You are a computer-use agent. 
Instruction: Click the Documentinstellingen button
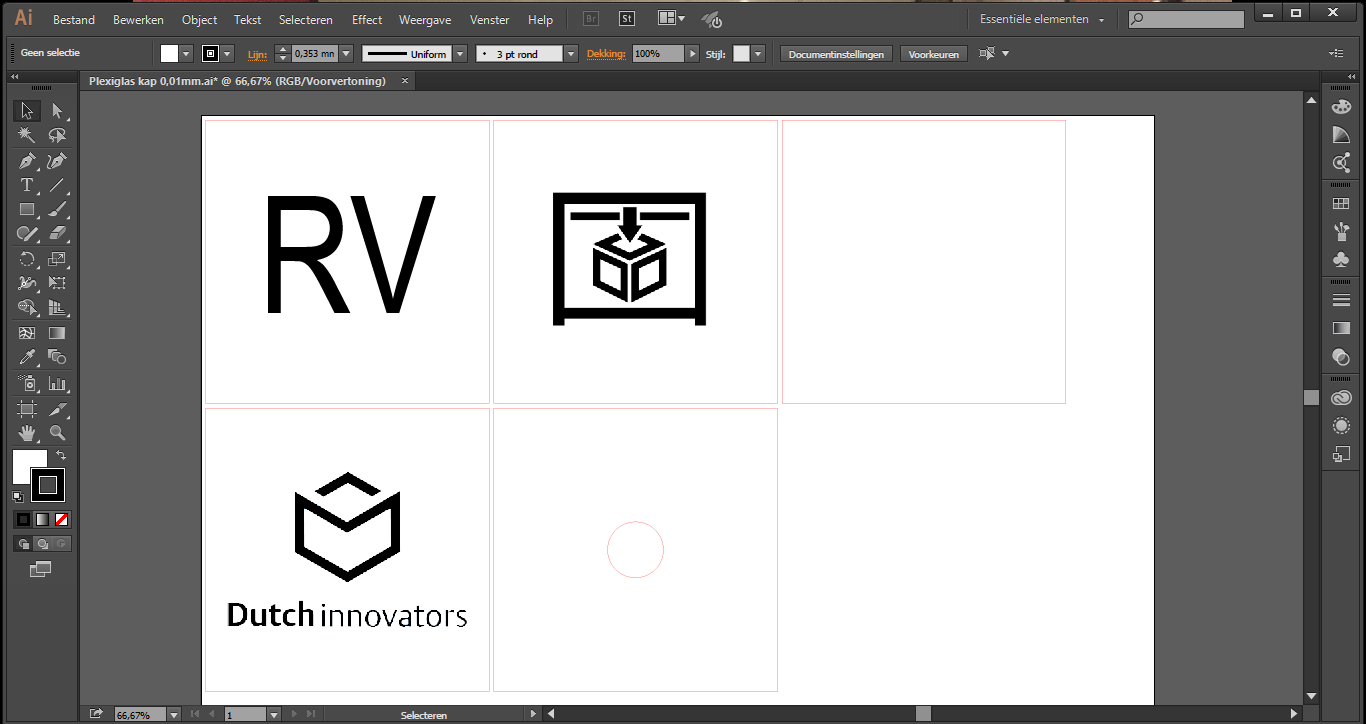click(x=836, y=54)
